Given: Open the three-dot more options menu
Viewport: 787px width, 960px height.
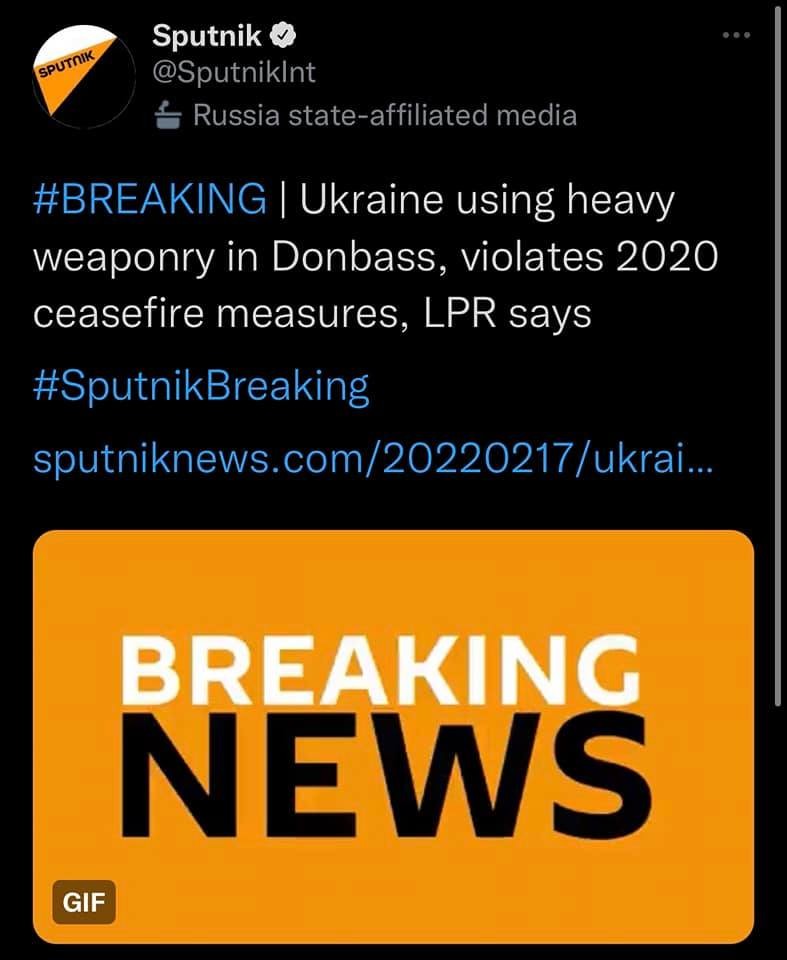Looking at the screenshot, I should point(736,36).
